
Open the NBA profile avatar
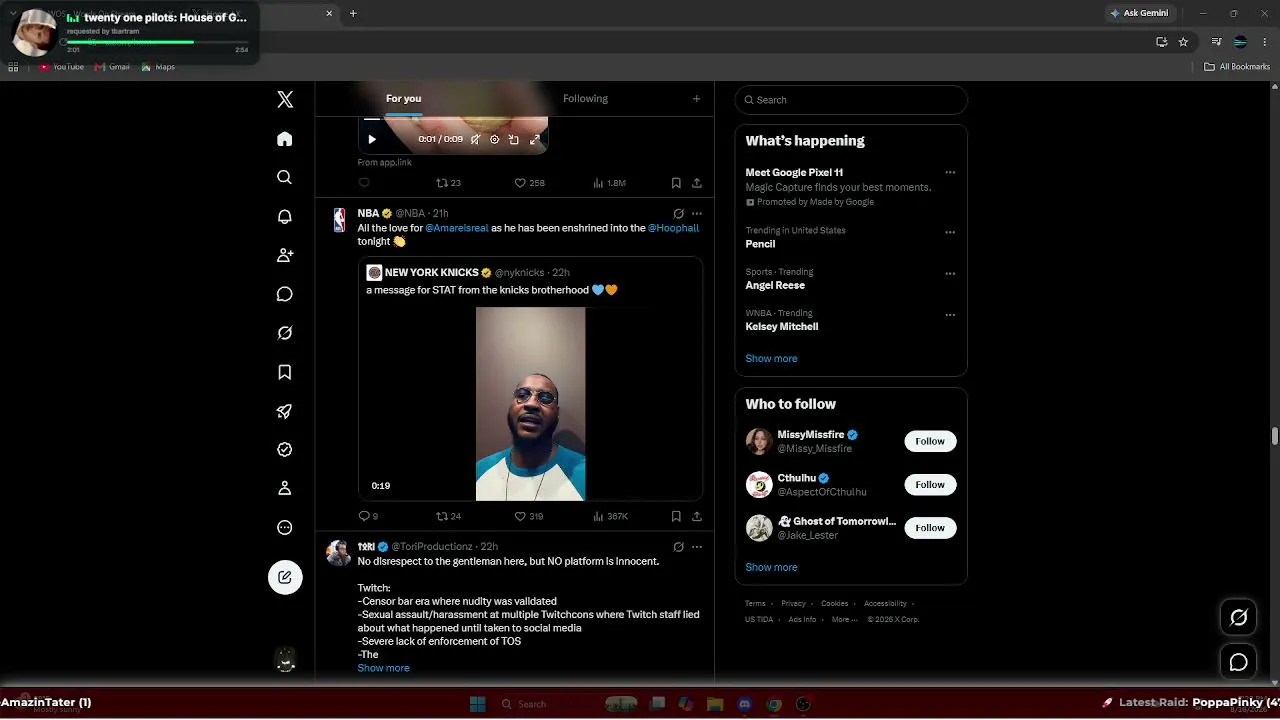[x=339, y=220]
